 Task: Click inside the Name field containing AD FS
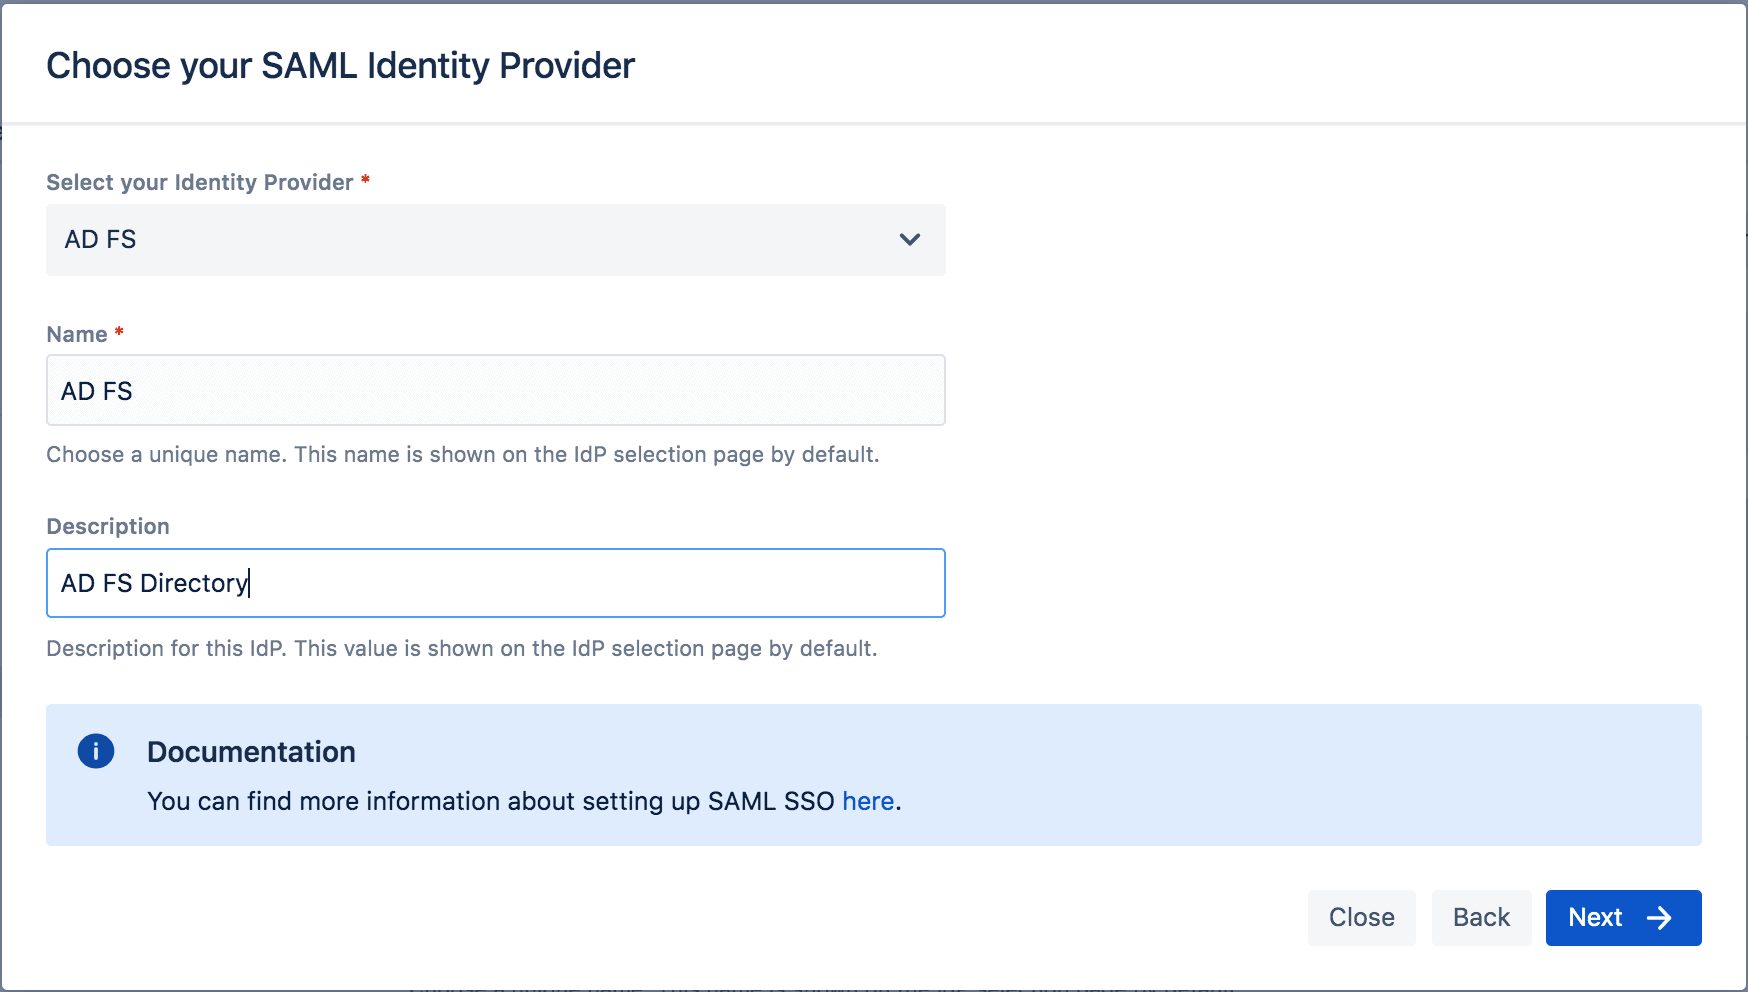495,390
